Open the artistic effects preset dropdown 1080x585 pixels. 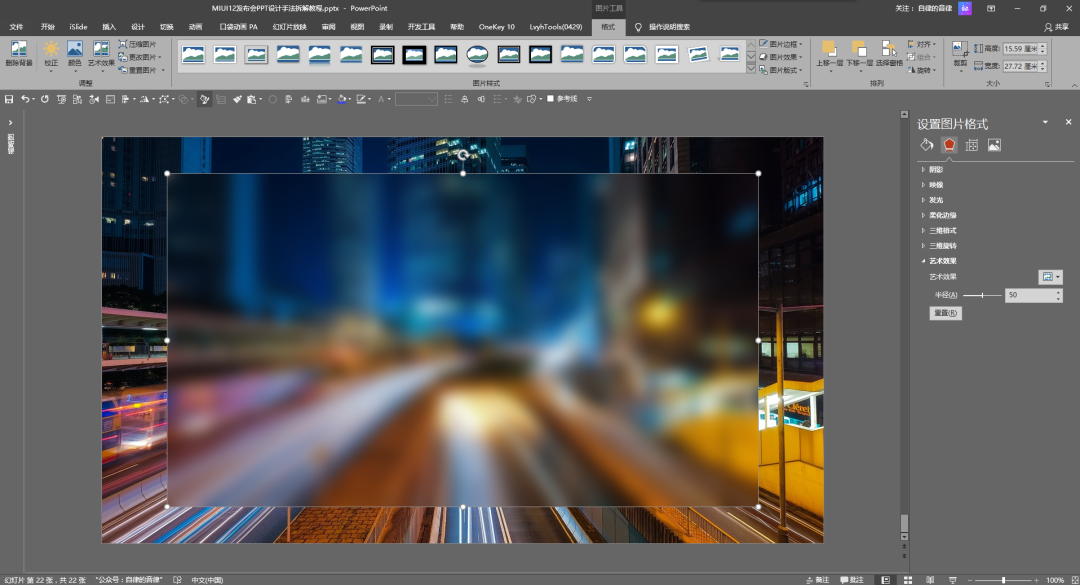pos(1050,276)
